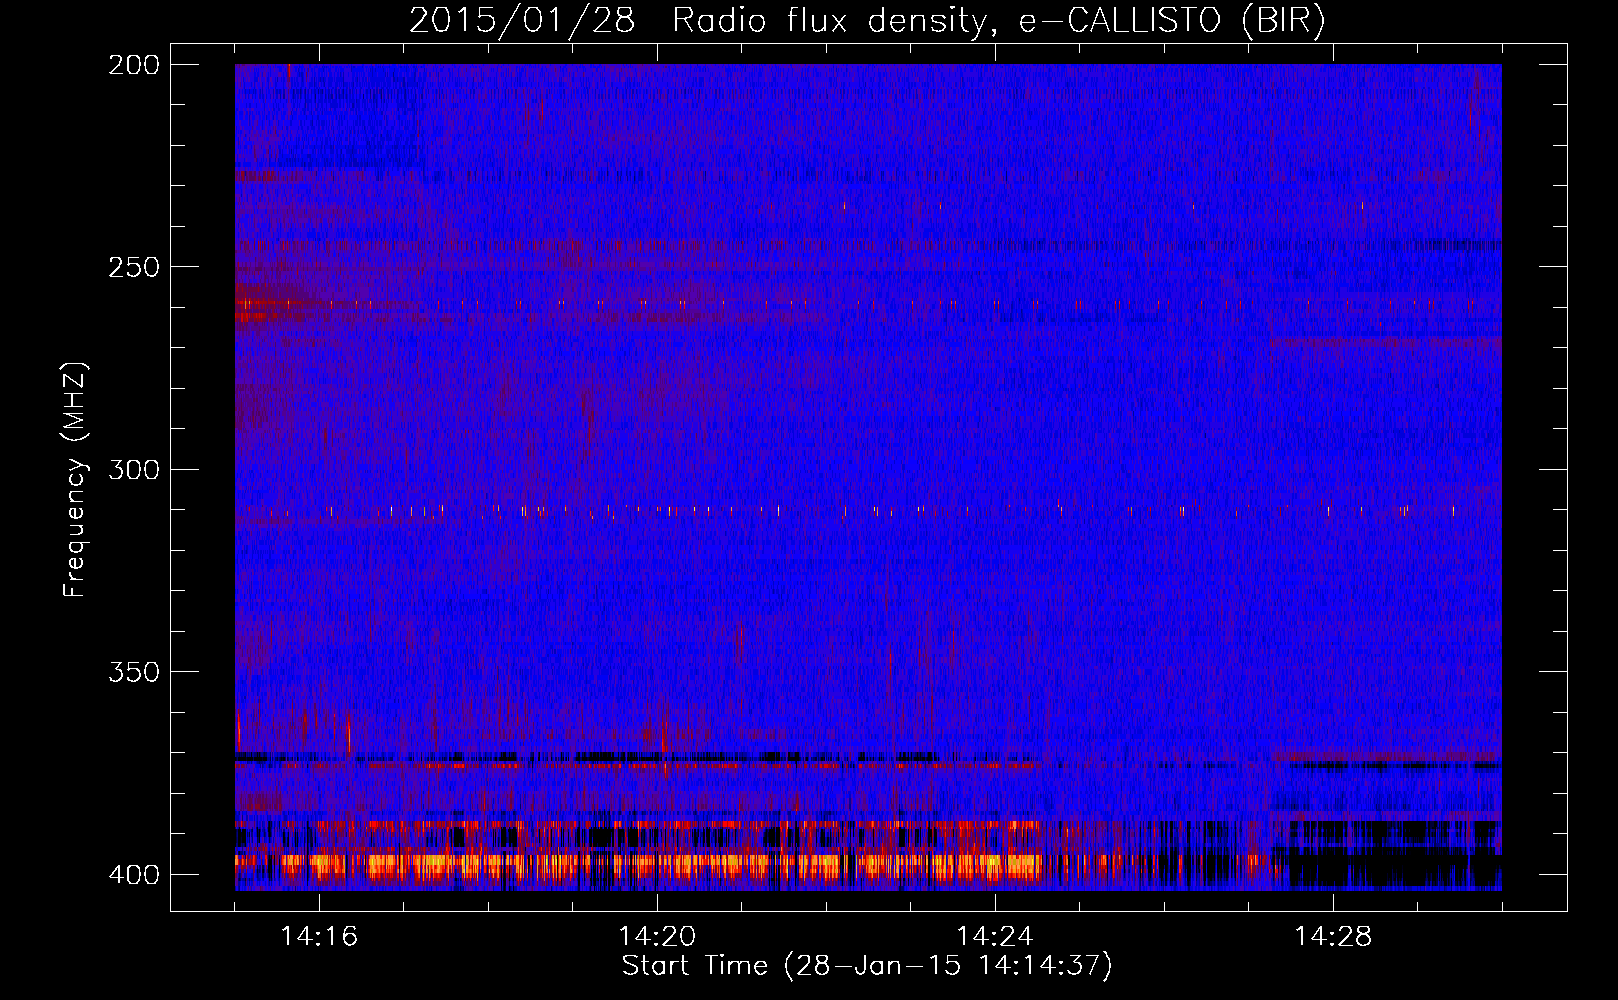The height and width of the screenshot is (1000, 1618).
Task: Click the 14:28 time tick label
Action: tap(1333, 937)
